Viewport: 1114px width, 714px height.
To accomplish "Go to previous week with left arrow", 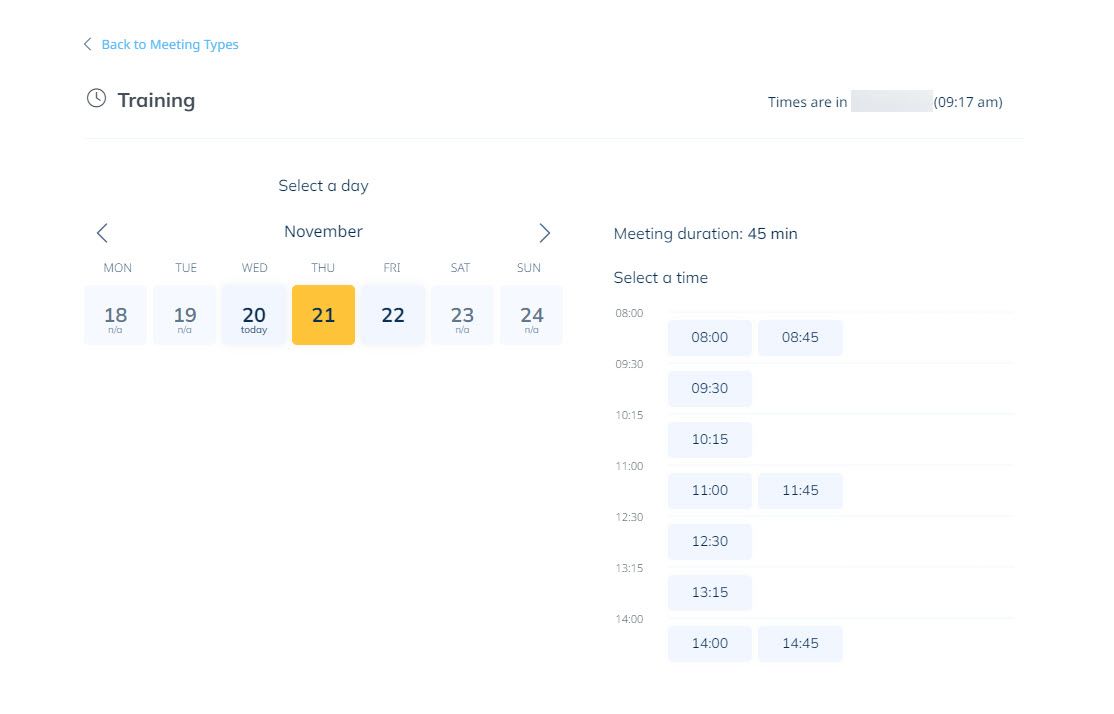I will pyautogui.click(x=102, y=232).
